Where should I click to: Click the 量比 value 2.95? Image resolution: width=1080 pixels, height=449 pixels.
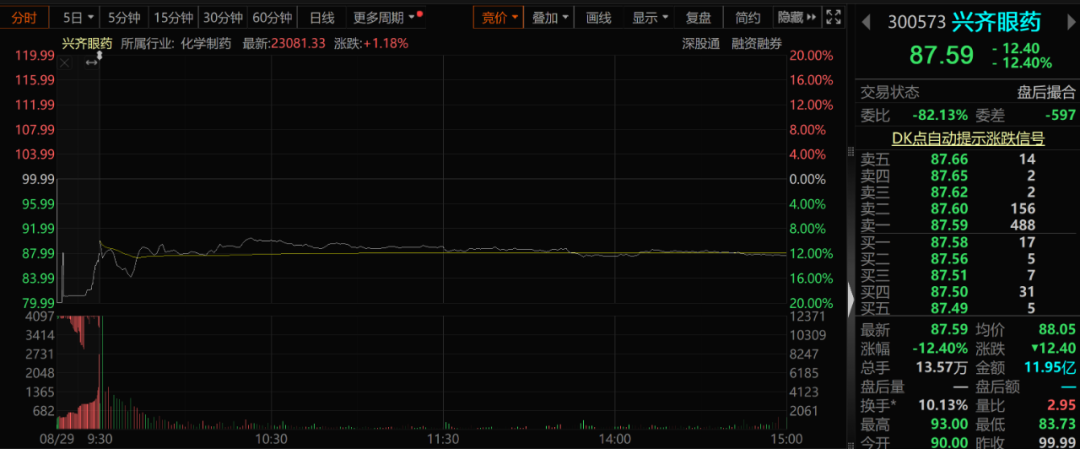point(1062,404)
